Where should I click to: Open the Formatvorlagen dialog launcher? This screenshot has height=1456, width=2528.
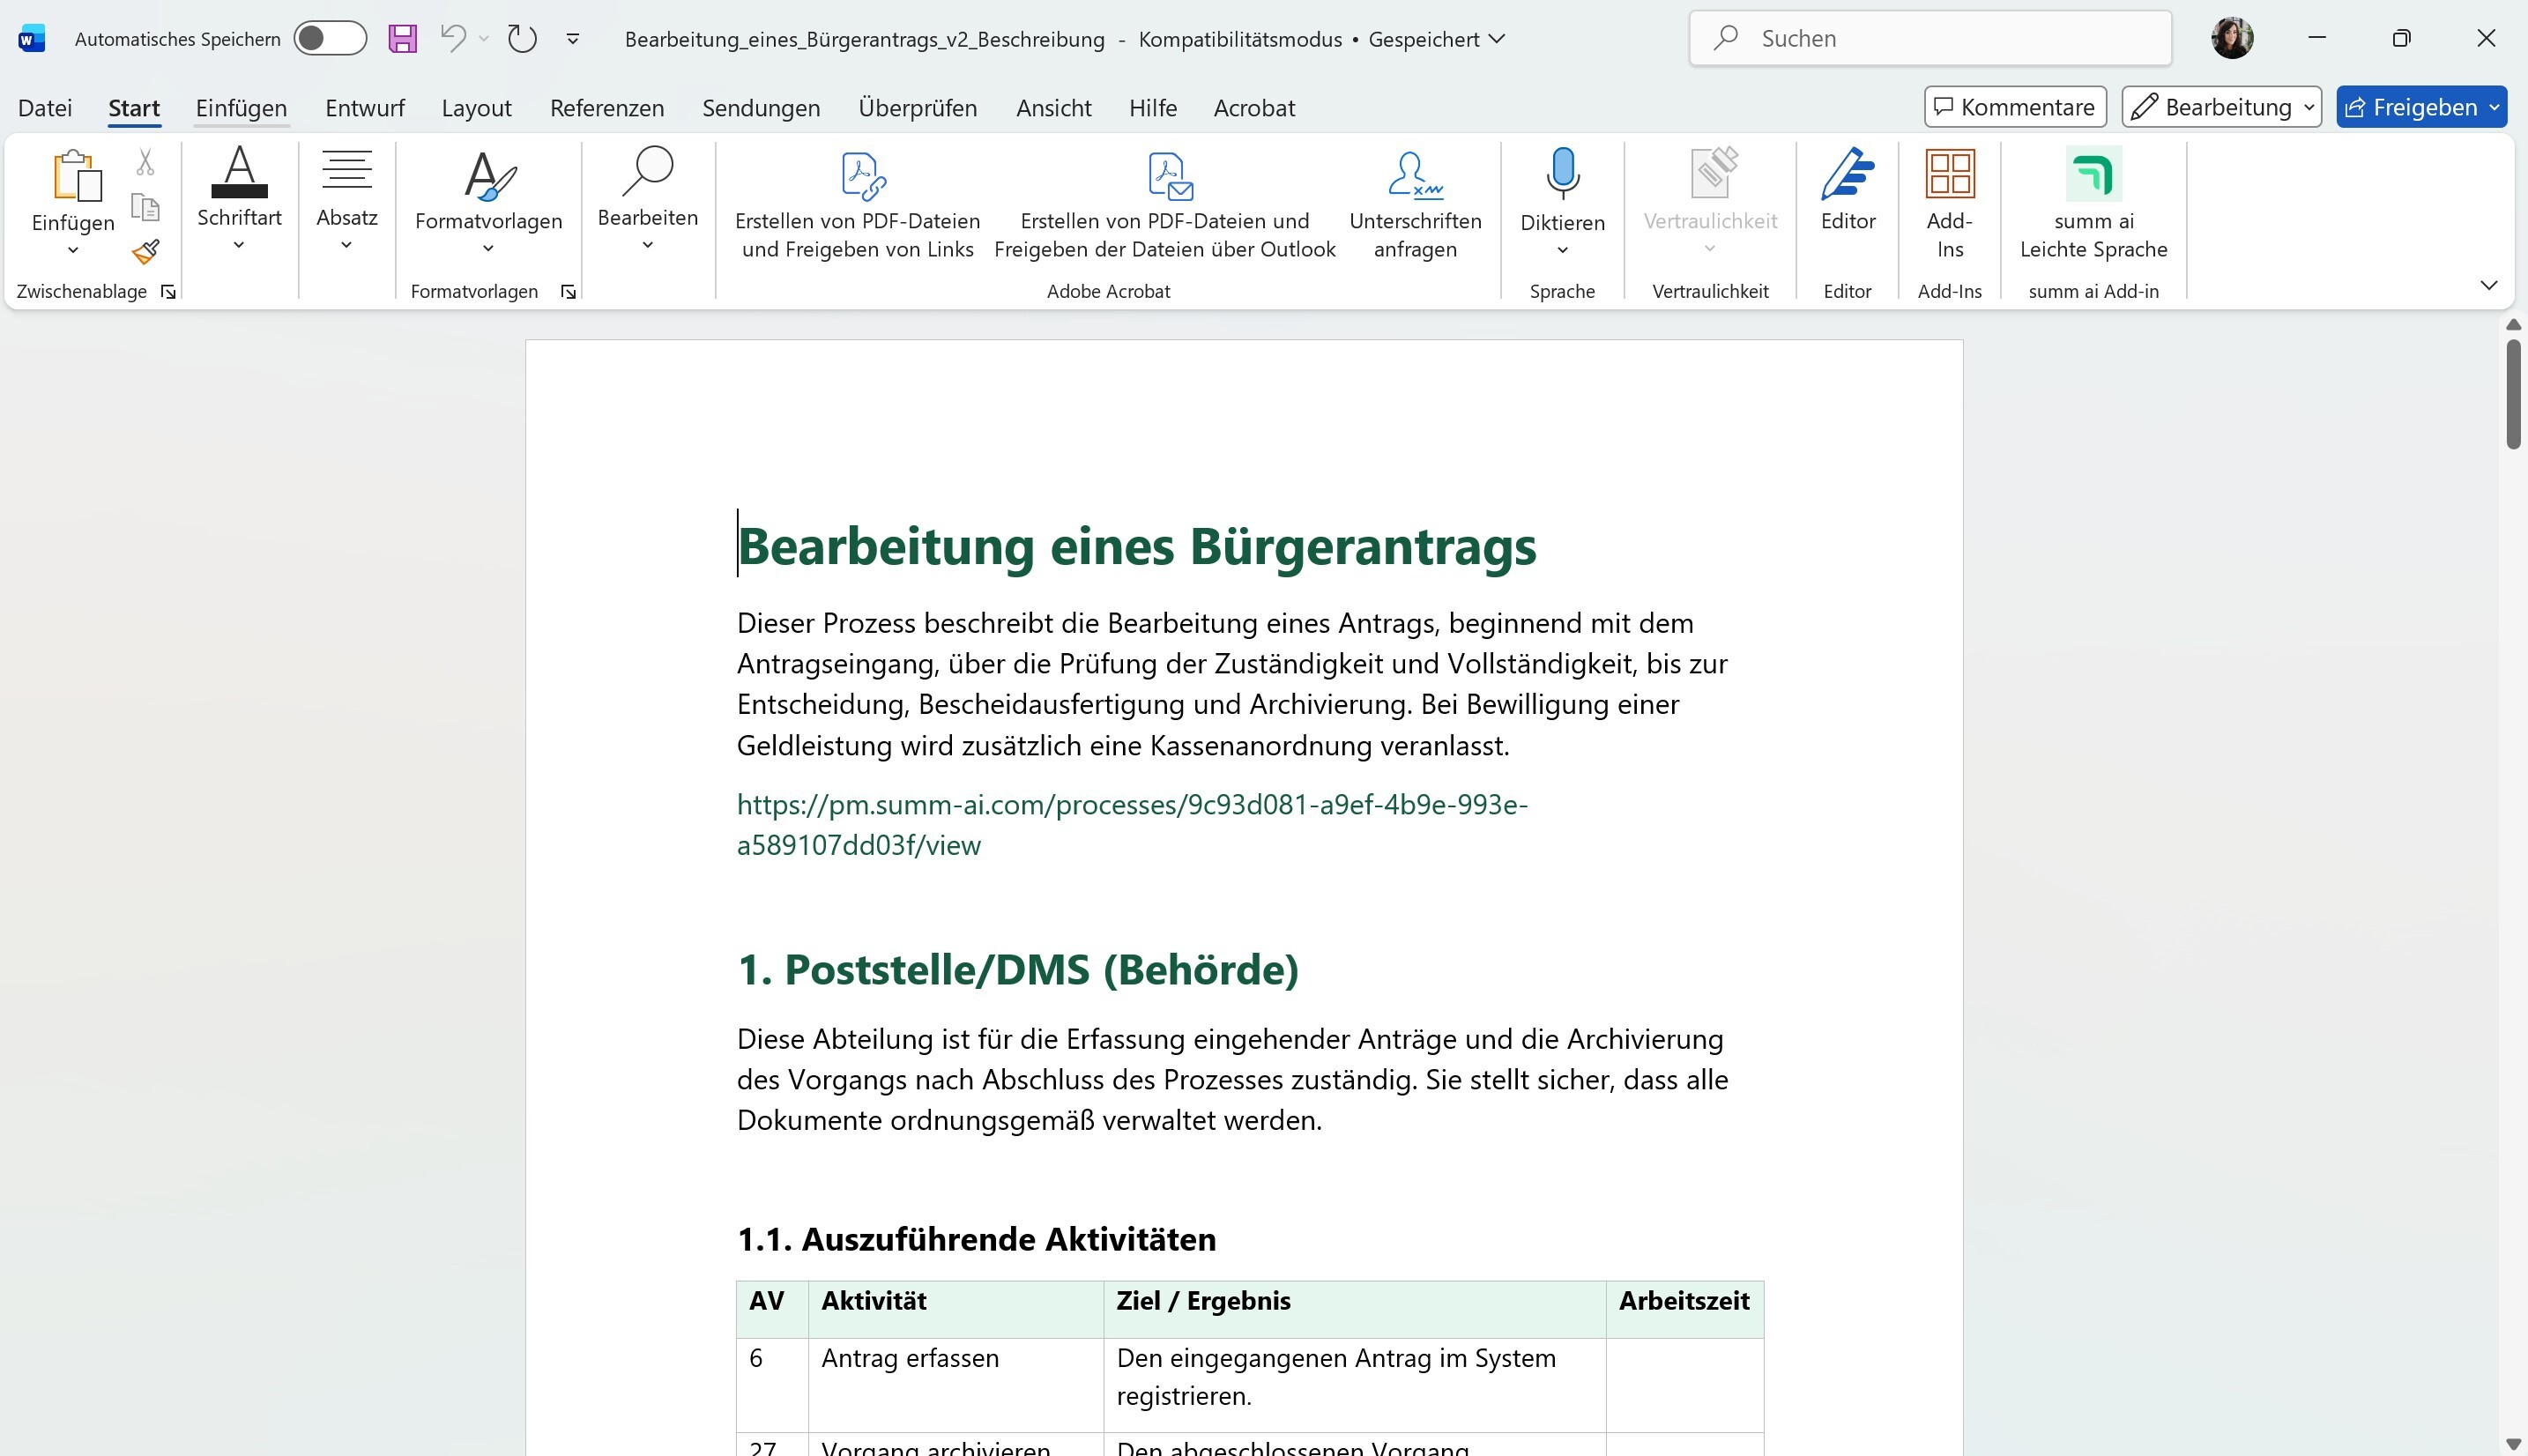[568, 291]
